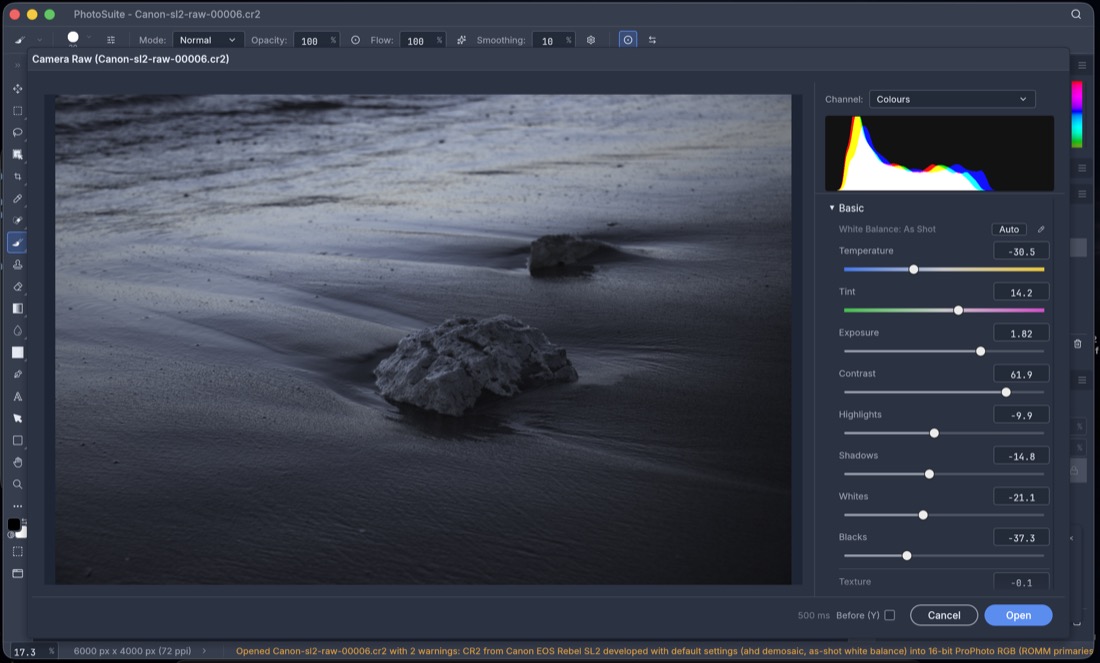Click the Auto white balance button
This screenshot has height=663, width=1100.
click(1009, 229)
